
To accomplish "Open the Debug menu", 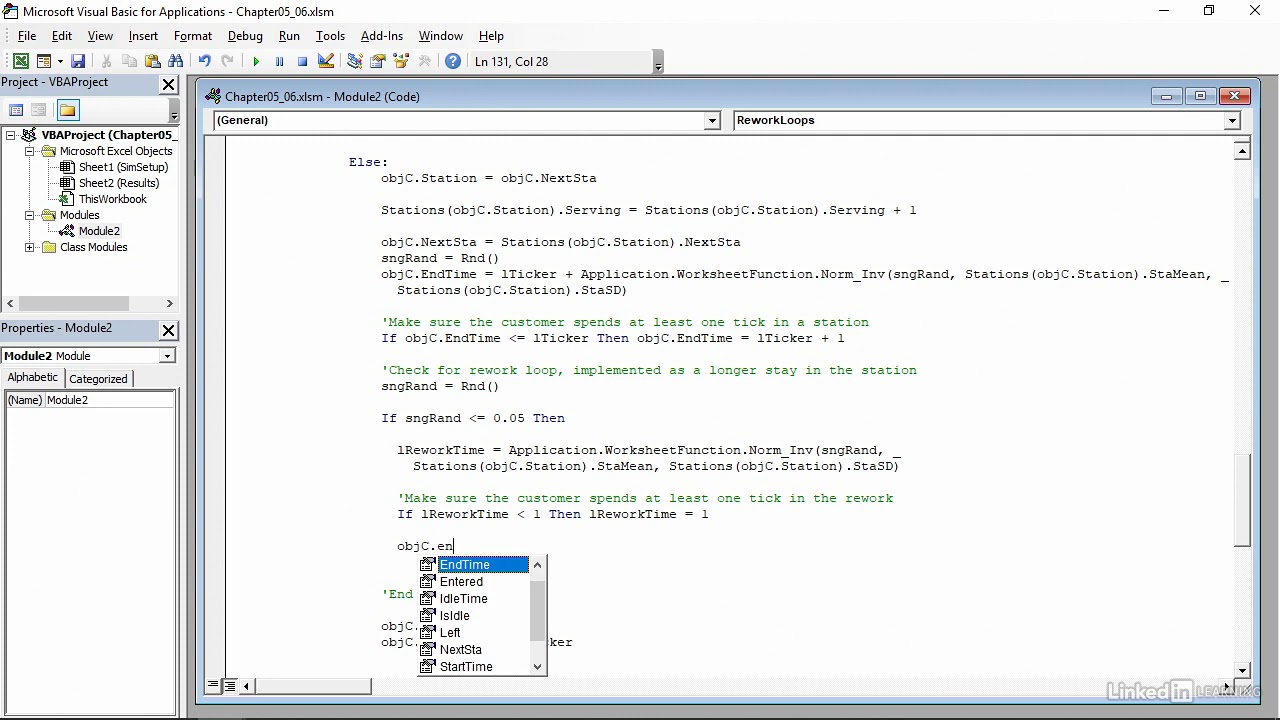I will pos(245,36).
